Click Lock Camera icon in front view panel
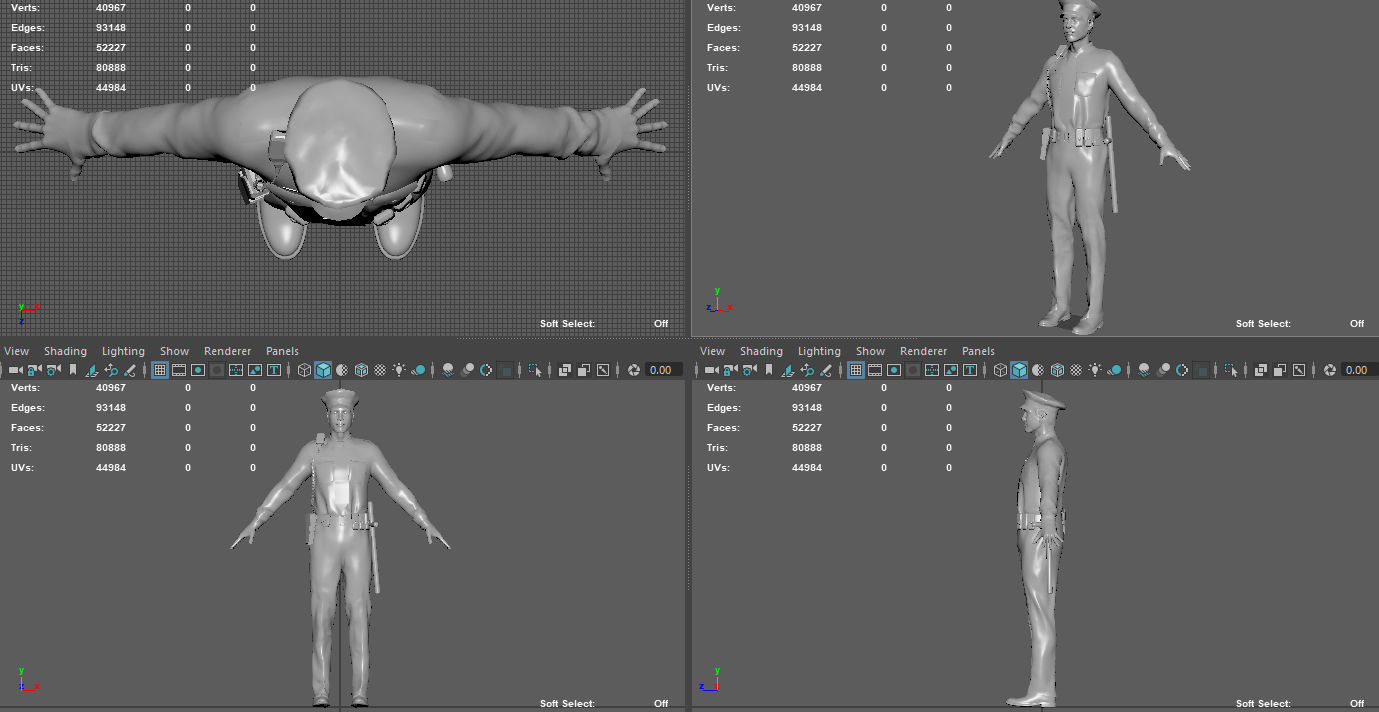1379x712 pixels. tap(34, 370)
